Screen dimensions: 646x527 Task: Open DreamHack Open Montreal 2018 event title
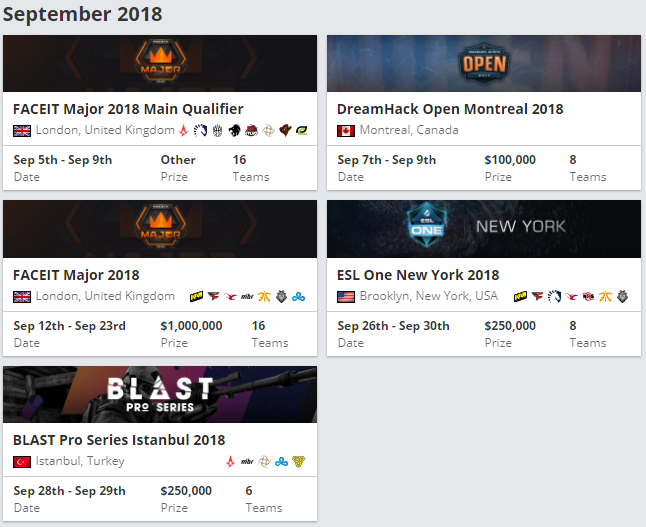coord(450,109)
